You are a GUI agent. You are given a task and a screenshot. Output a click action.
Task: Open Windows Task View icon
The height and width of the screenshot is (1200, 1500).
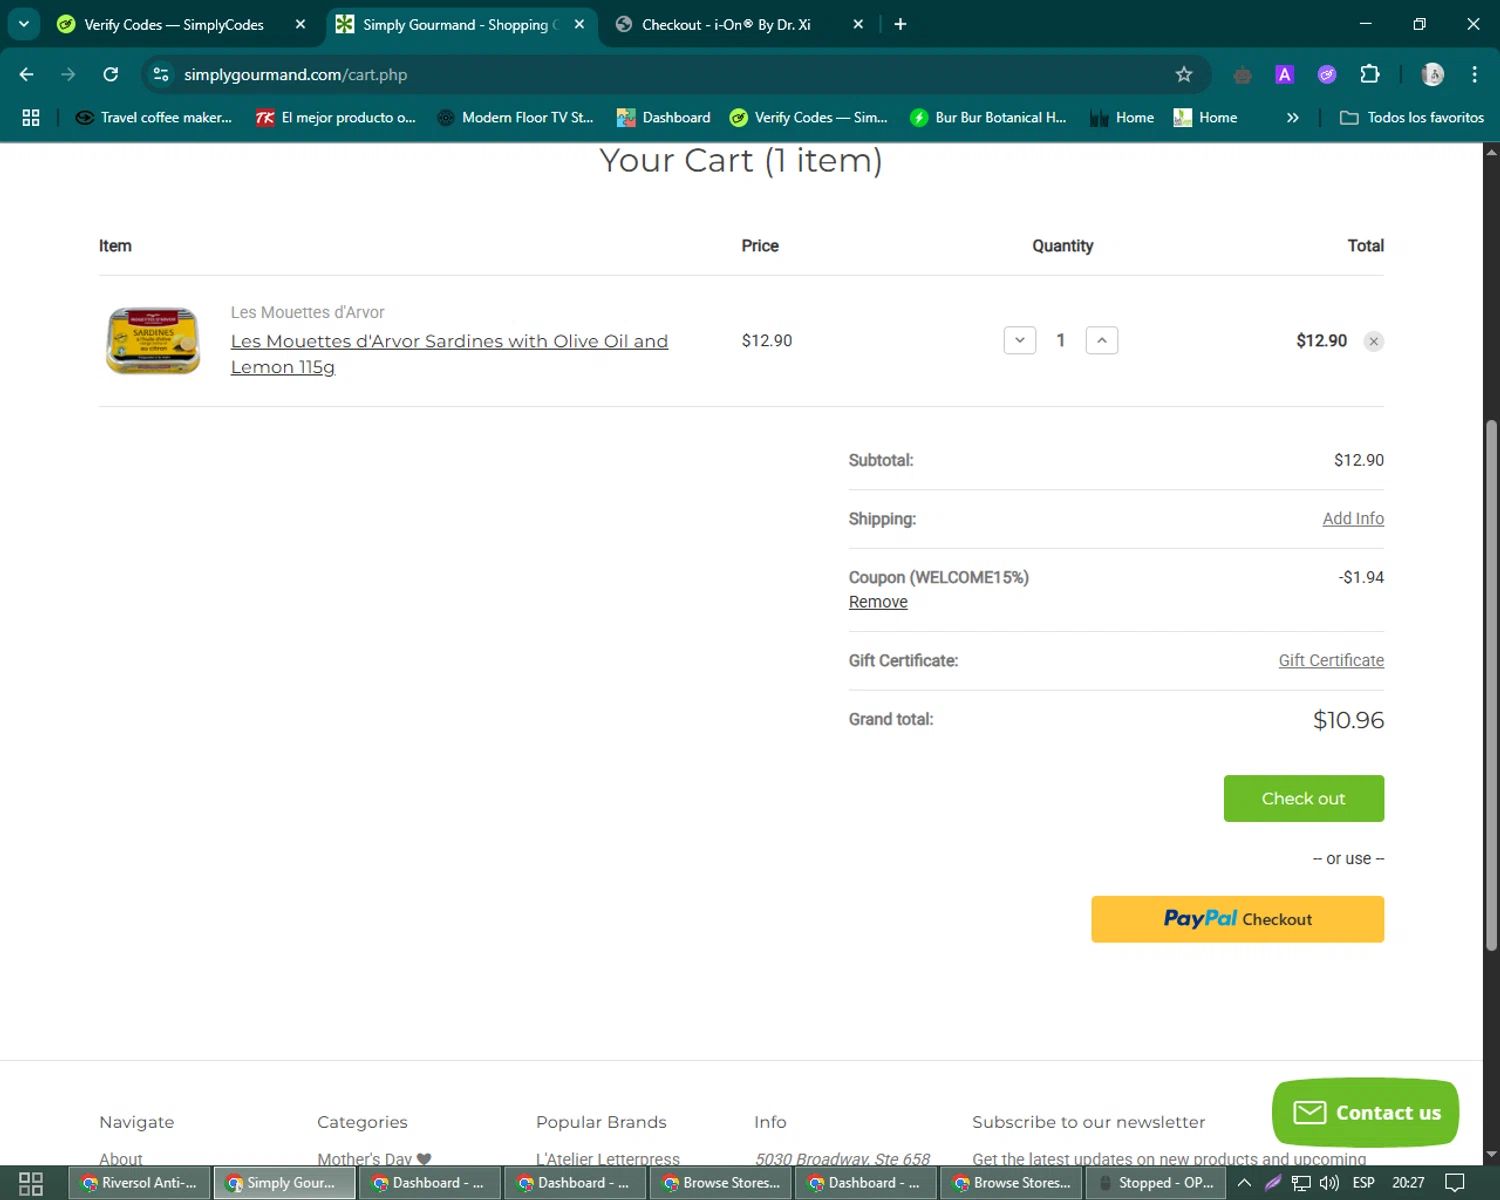[31, 1183]
